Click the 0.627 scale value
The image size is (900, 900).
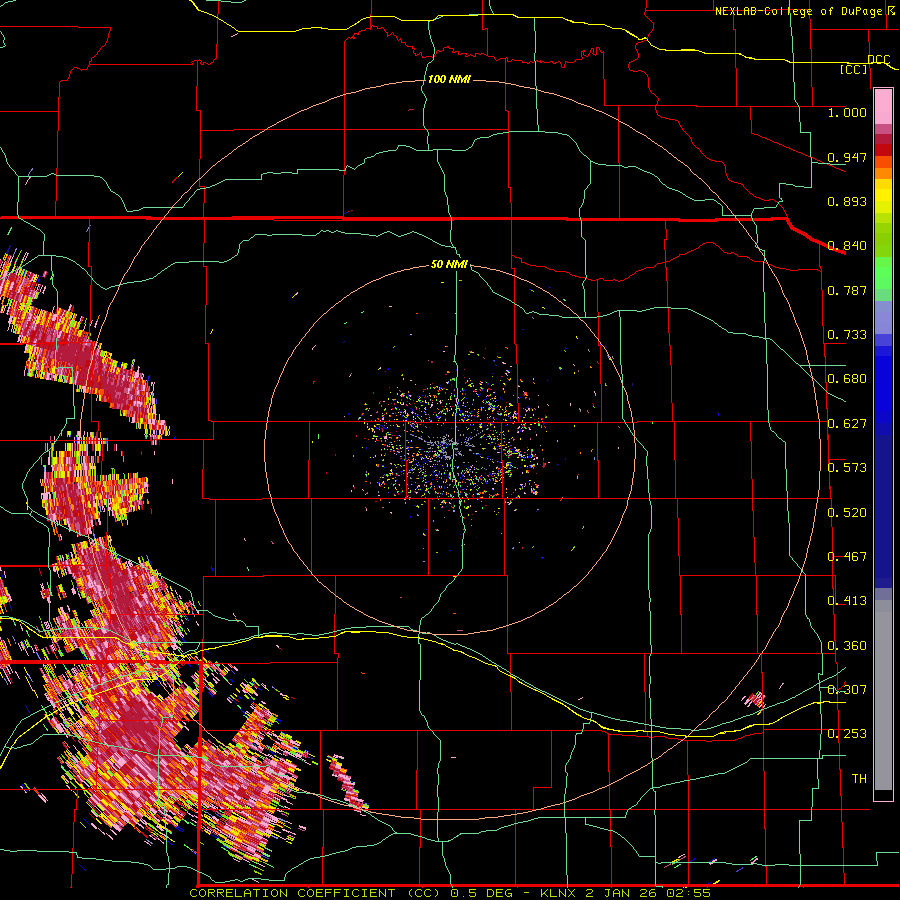[x=847, y=424]
